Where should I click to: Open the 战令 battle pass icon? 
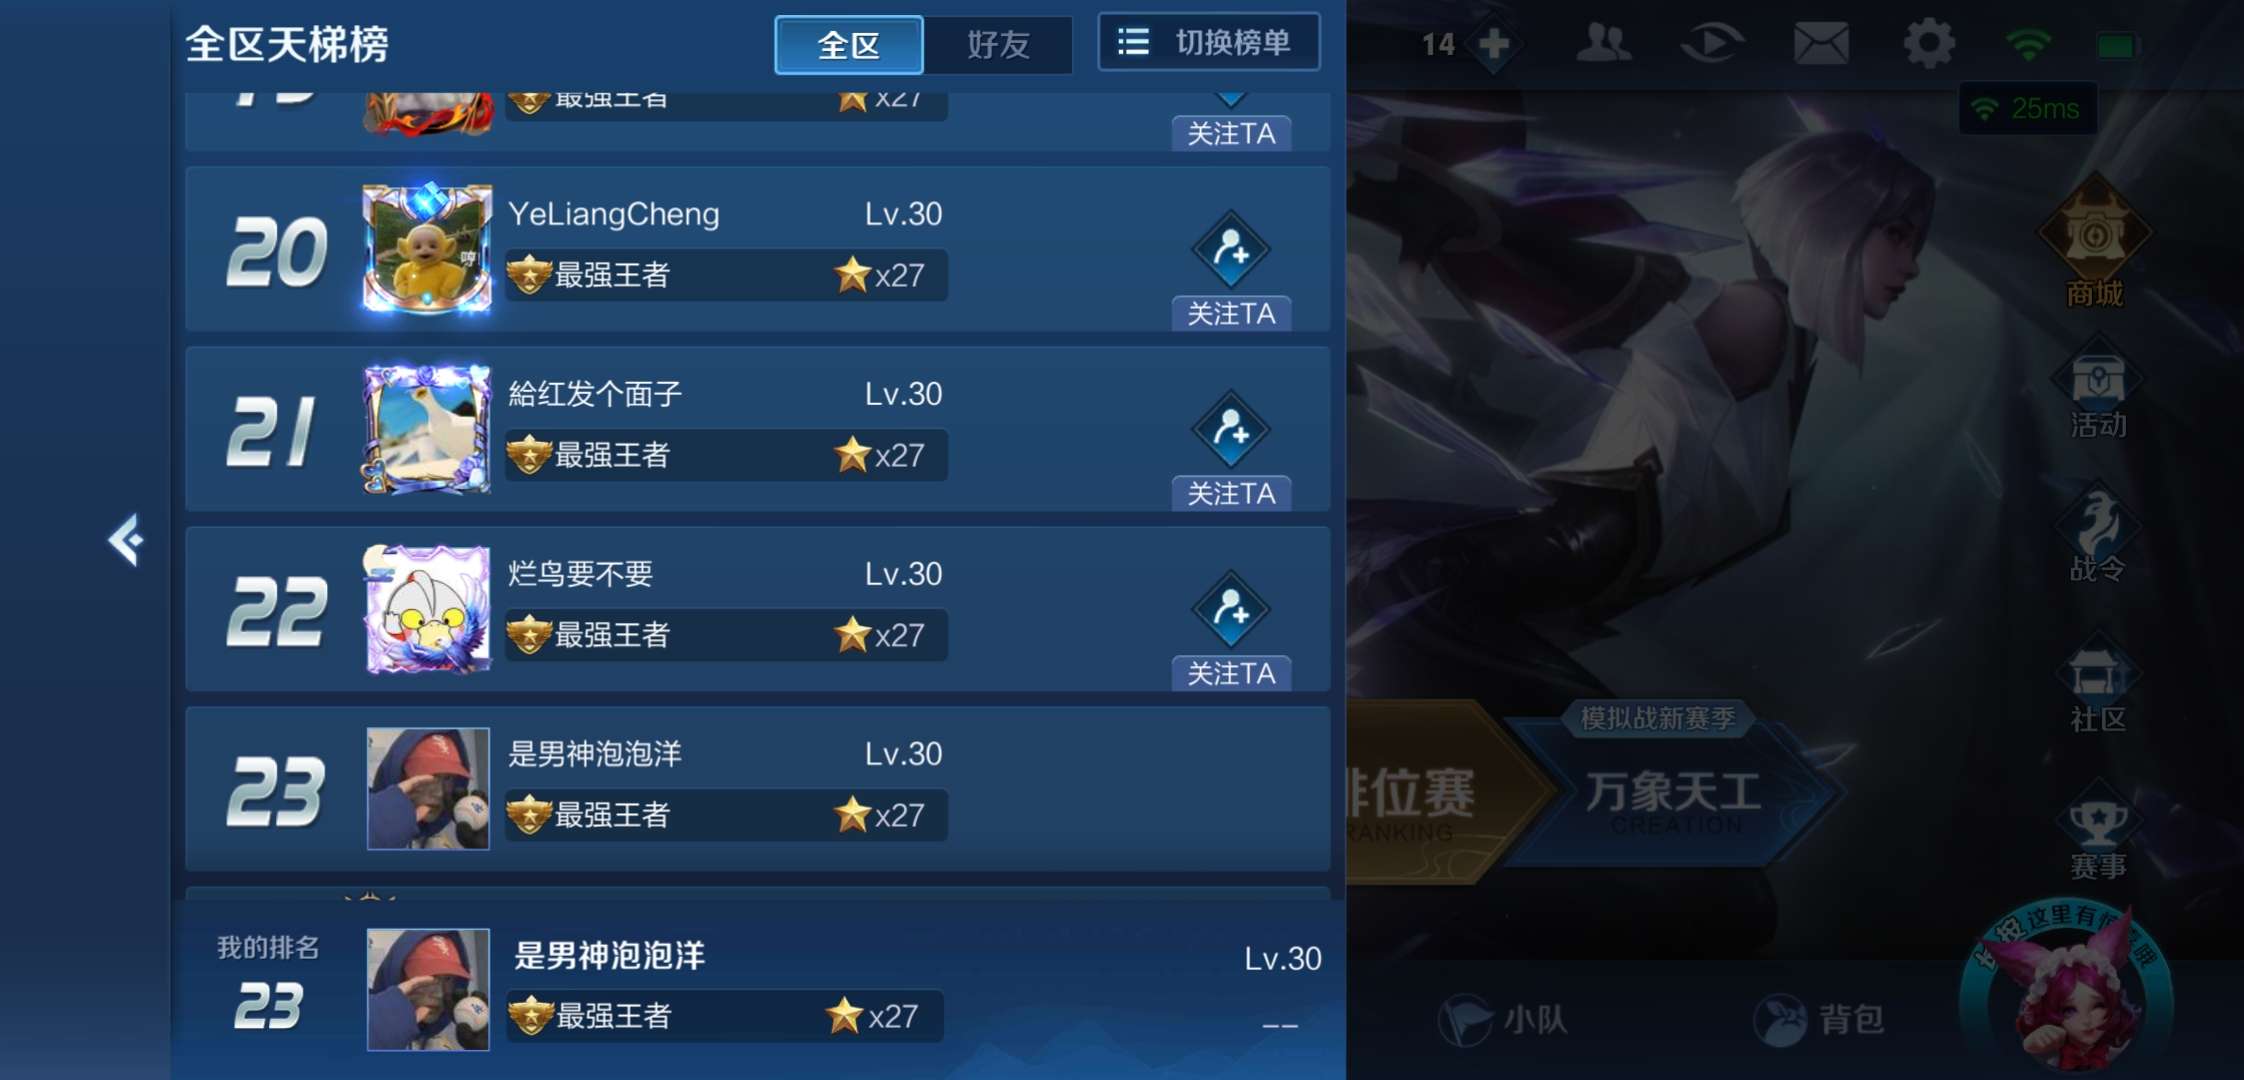(2097, 532)
